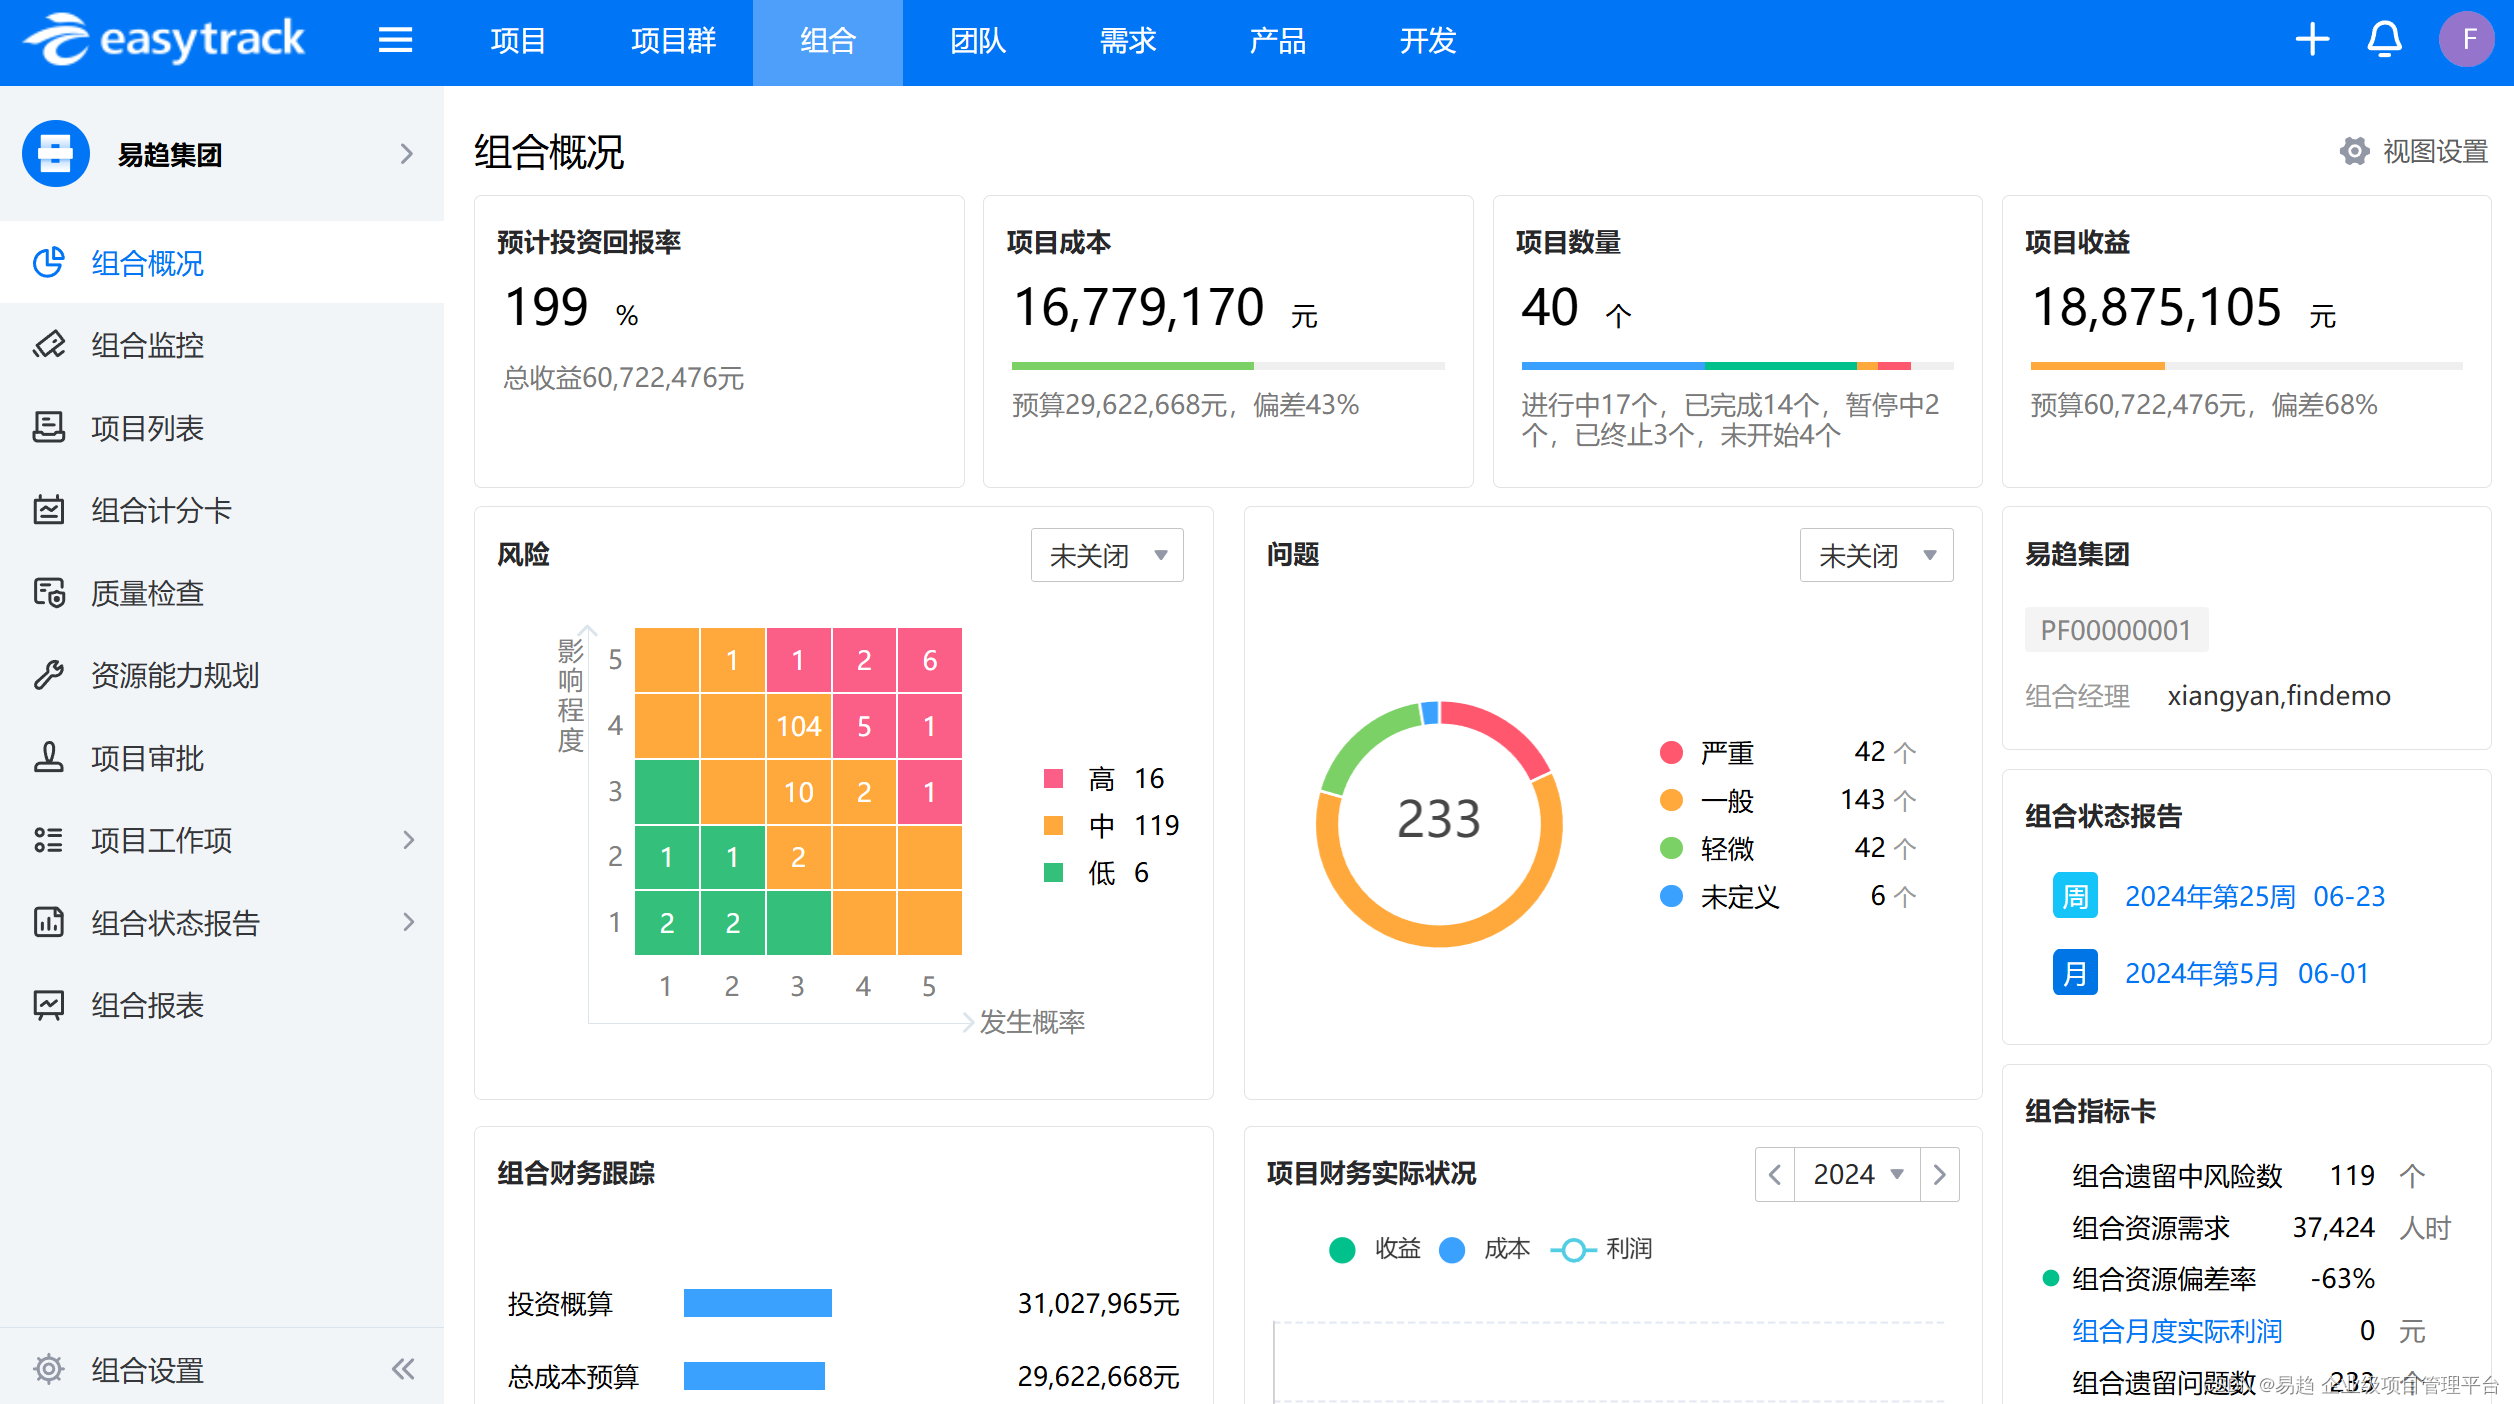This screenshot has width=2514, height=1404.
Task: Click risk matrix cell showing 6
Action: 929,660
